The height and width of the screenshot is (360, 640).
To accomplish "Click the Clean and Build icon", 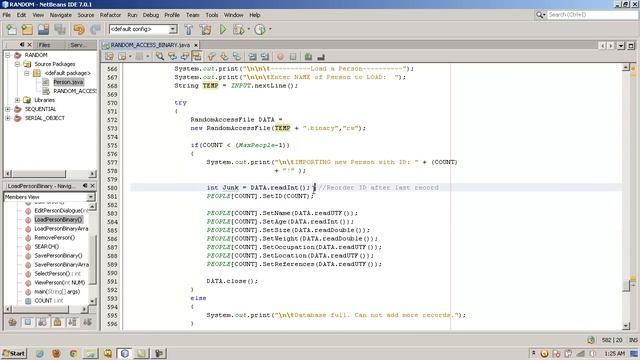I will pyautogui.click(x=206, y=29).
